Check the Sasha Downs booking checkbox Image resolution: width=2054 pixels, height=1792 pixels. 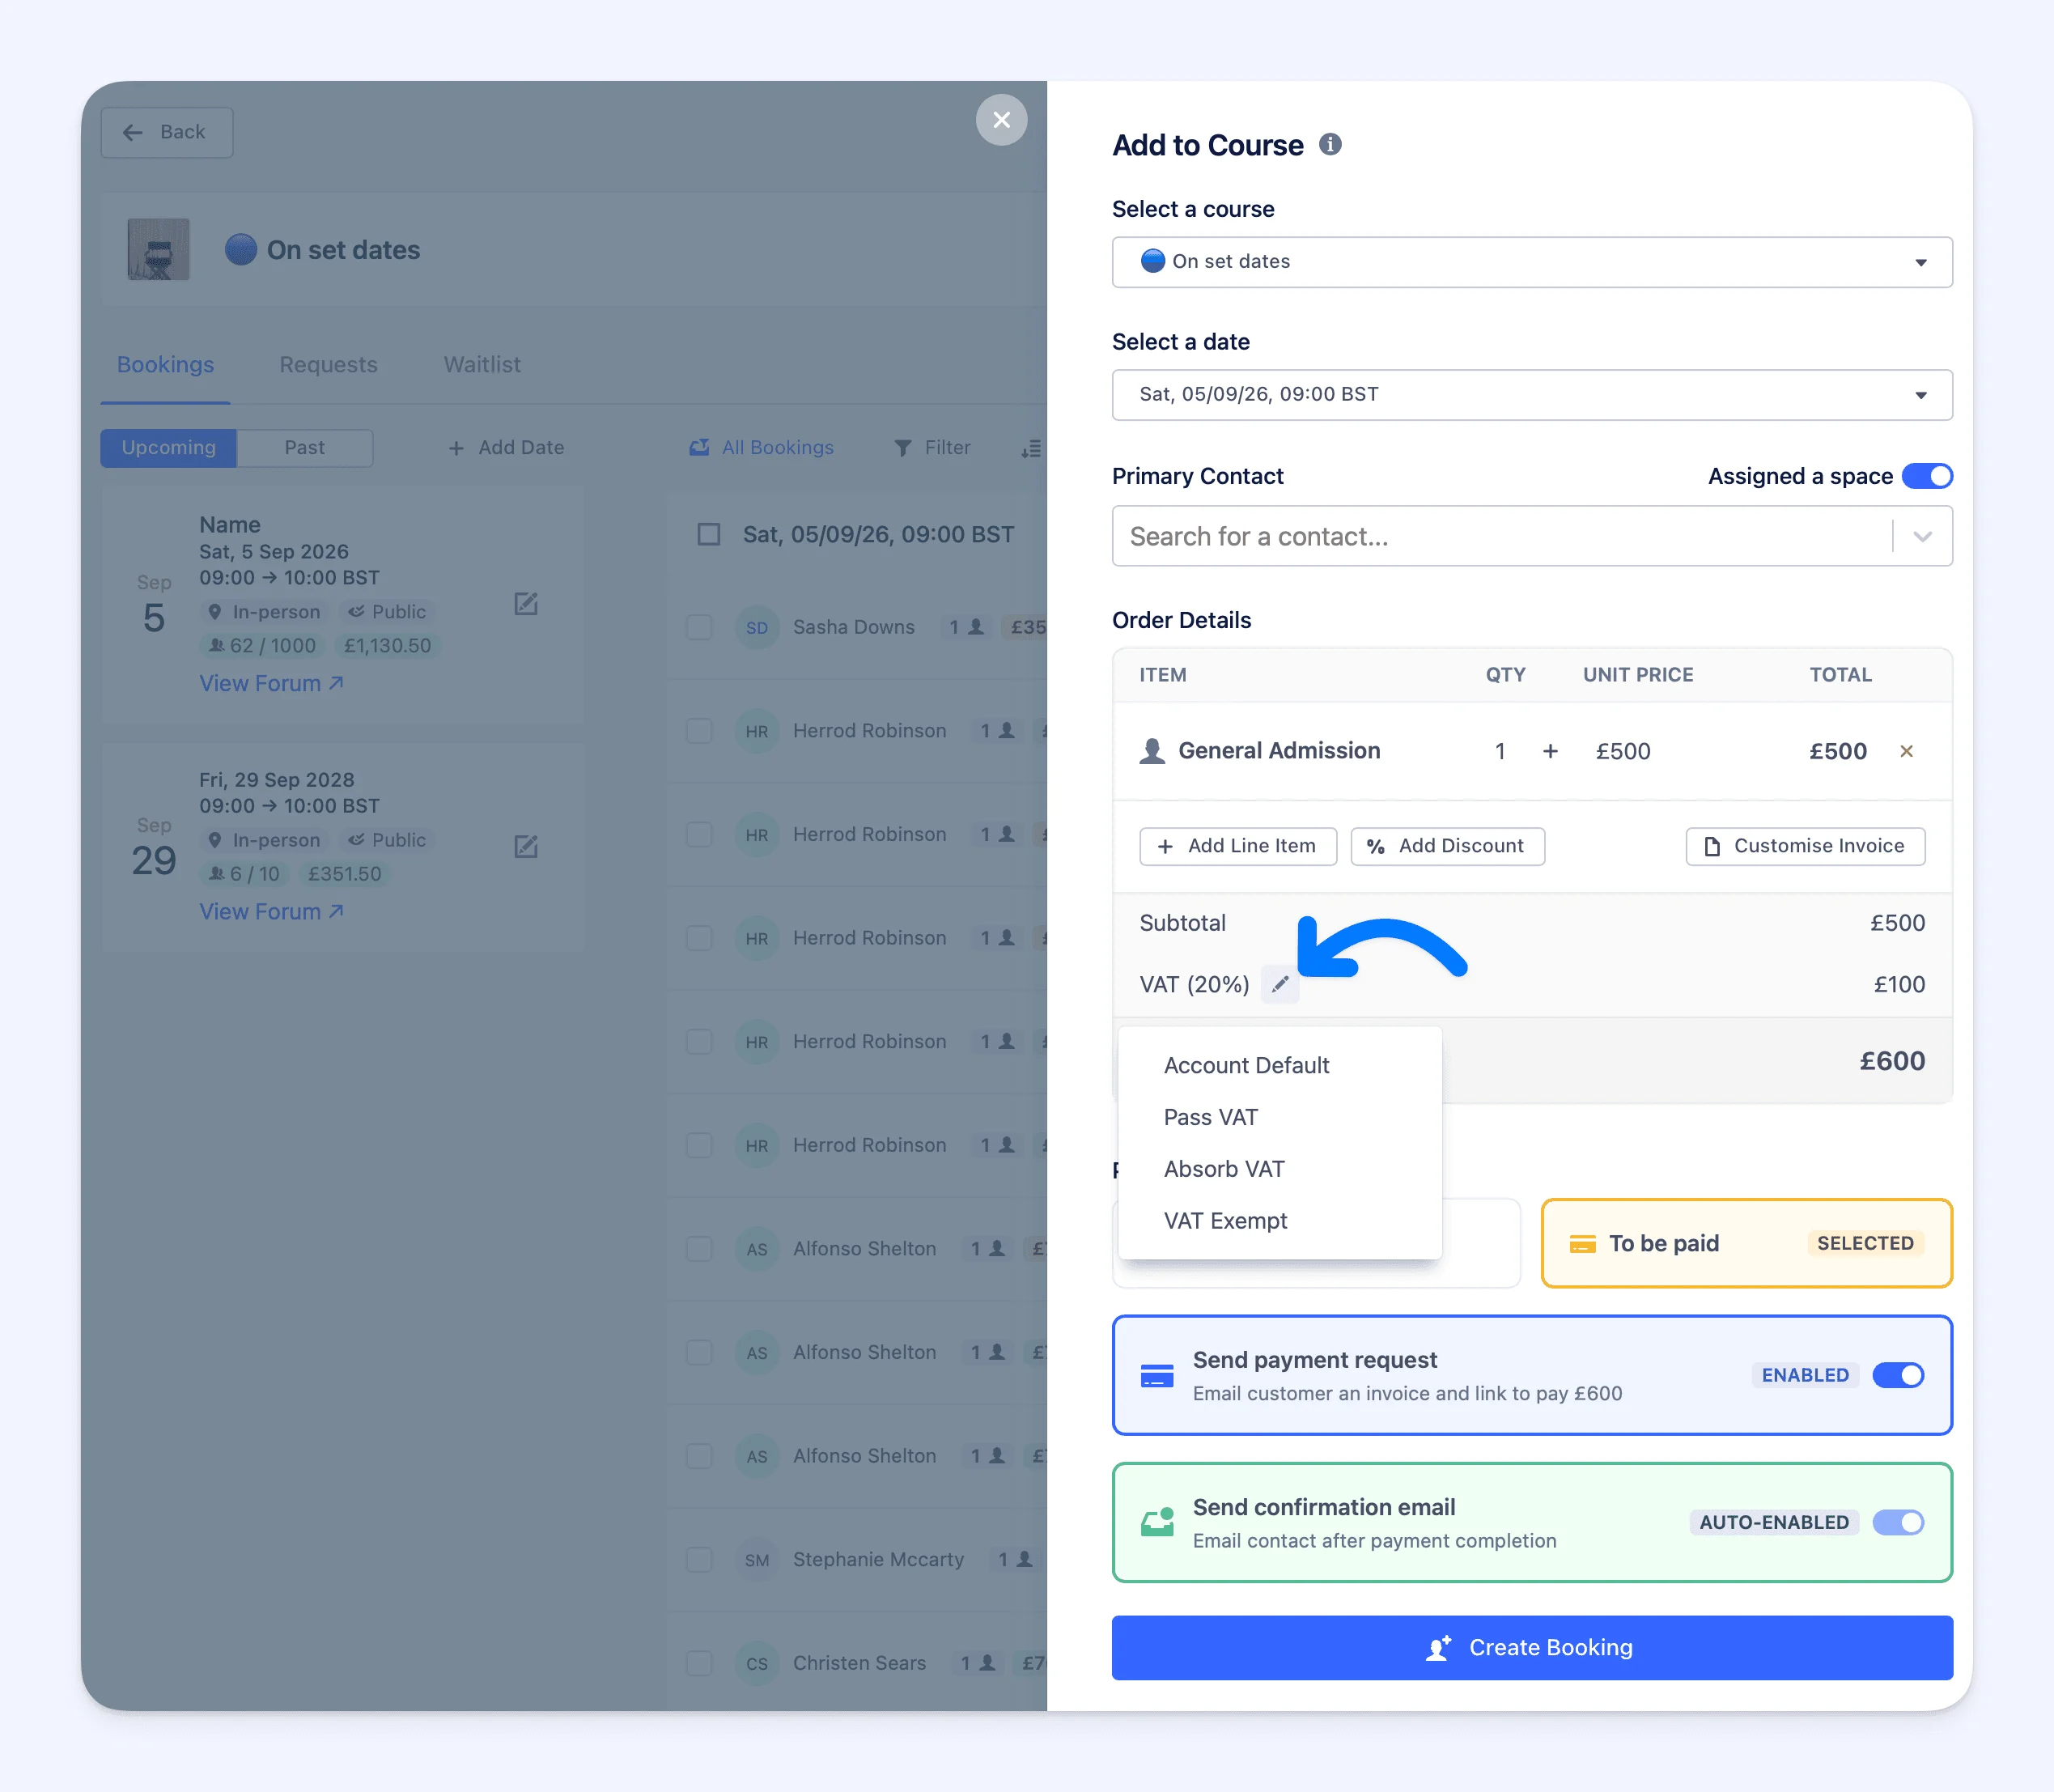pyautogui.click(x=699, y=627)
